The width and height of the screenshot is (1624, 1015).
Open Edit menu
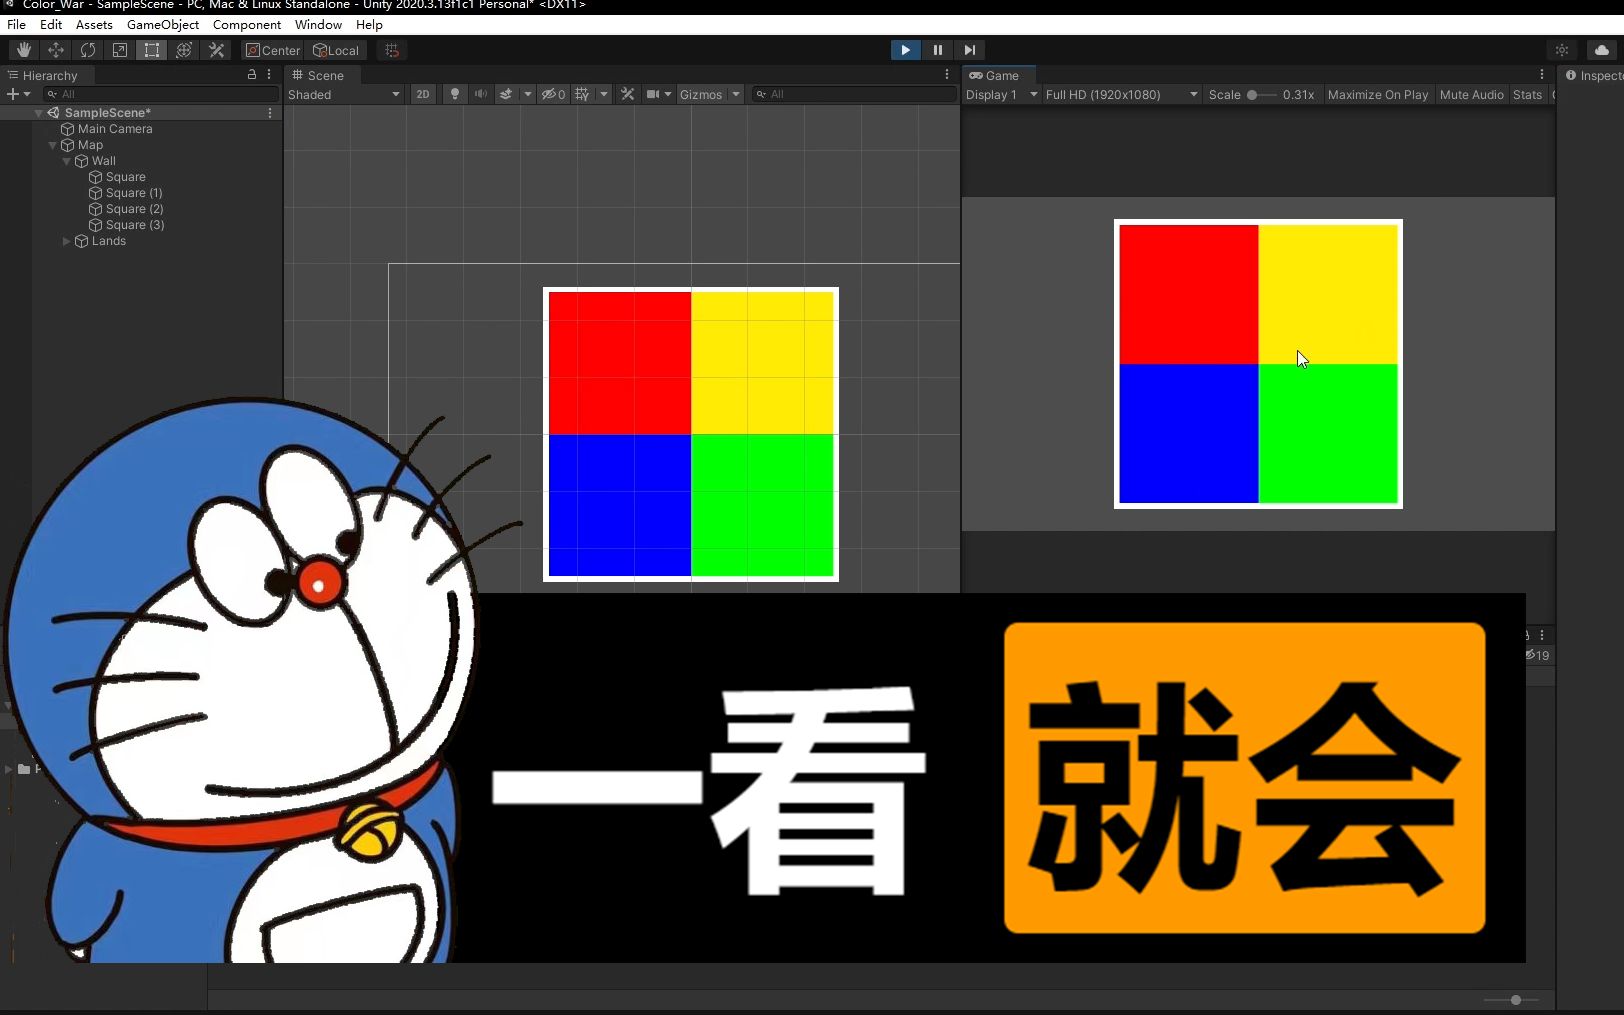pyautogui.click(x=51, y=24)
